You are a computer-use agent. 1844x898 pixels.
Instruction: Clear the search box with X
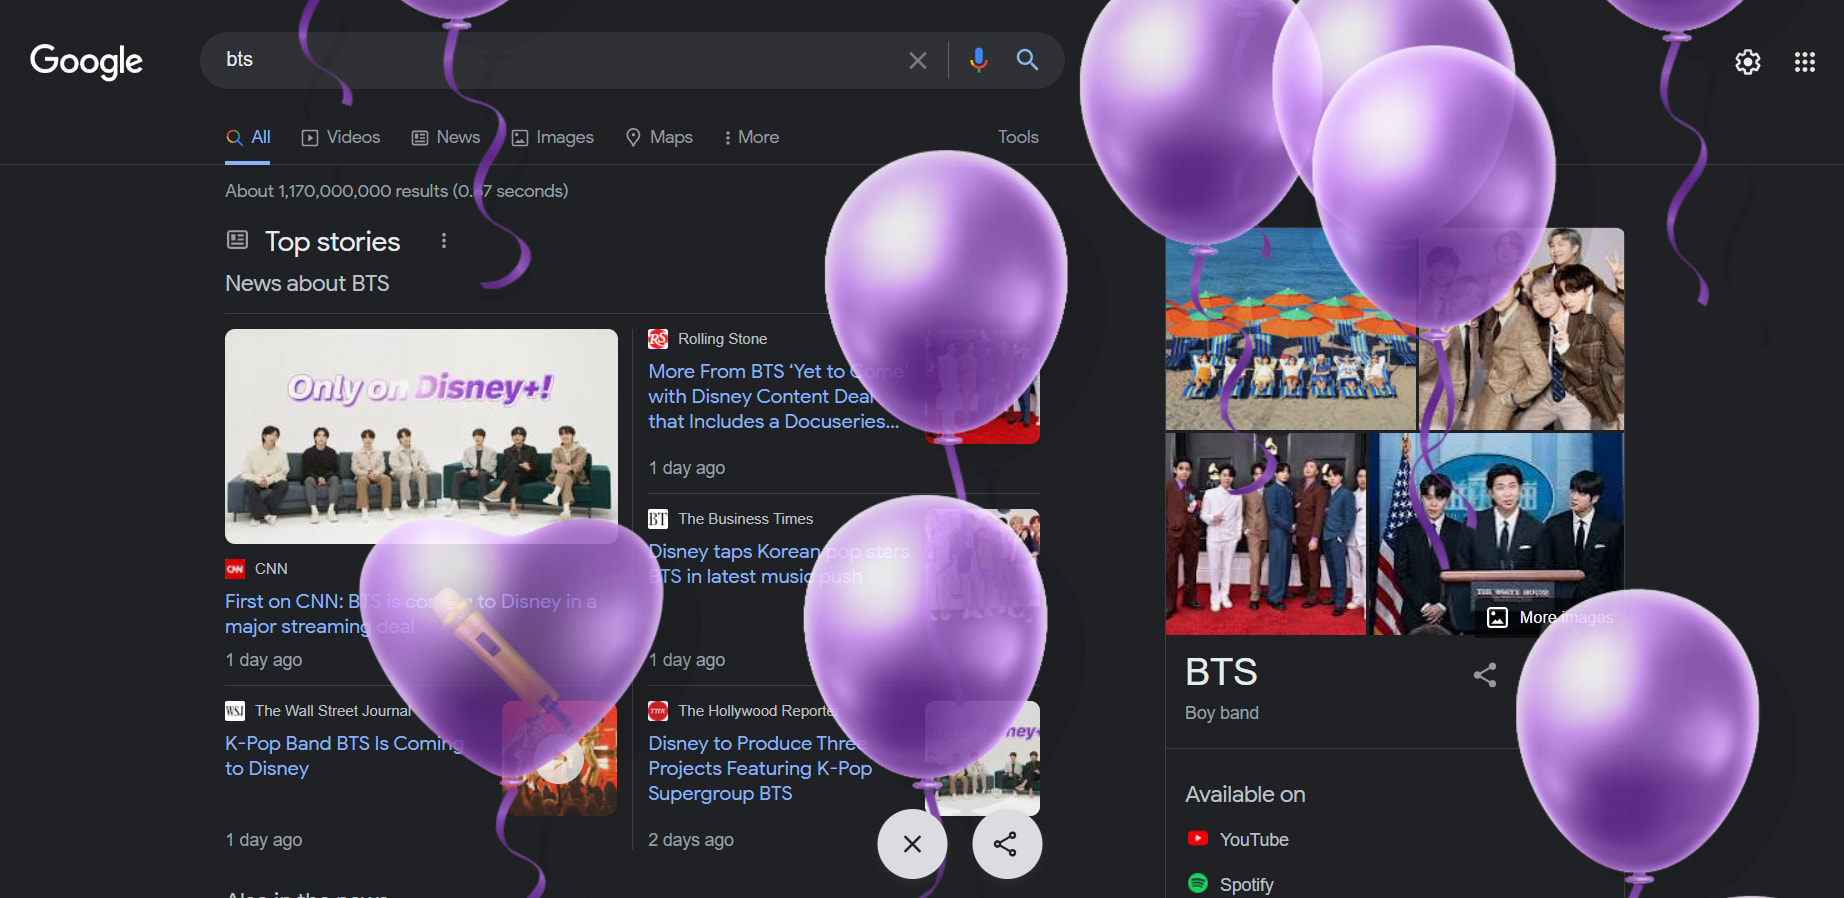click(x=917, y=61)
